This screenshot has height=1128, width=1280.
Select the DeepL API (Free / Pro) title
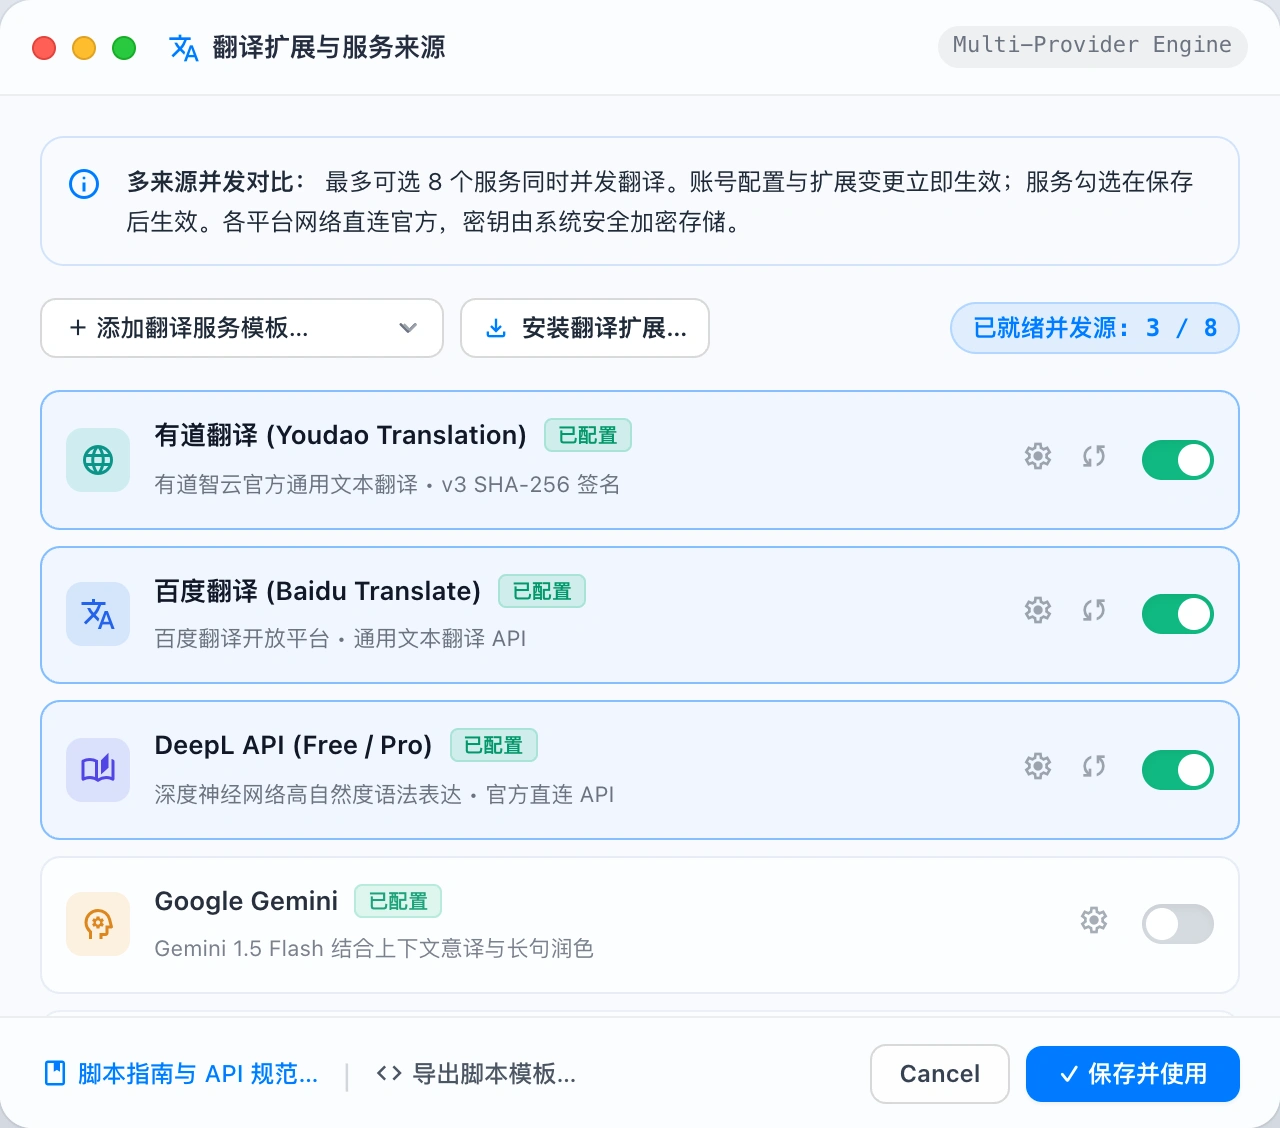pyautogui.click(x=293, y=745)
